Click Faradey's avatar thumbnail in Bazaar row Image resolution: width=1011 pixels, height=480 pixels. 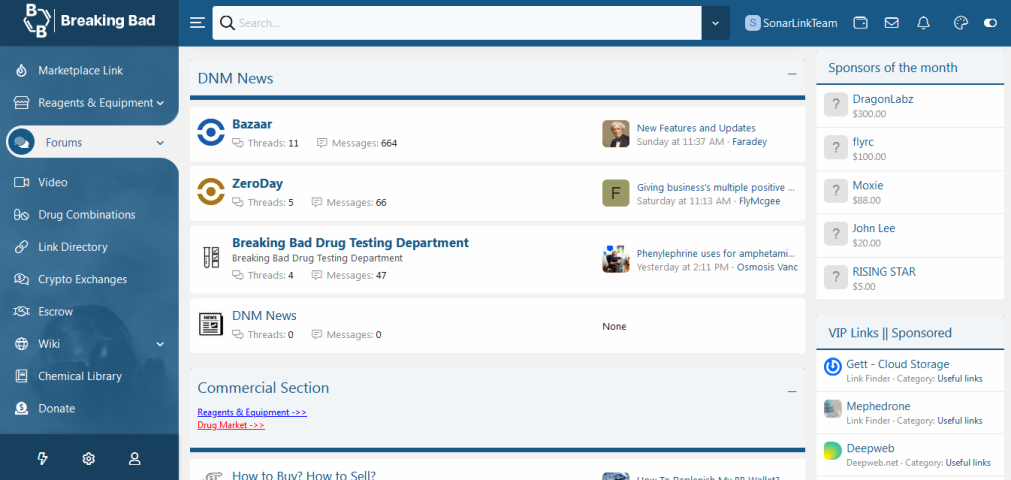(x=616, y=134)
